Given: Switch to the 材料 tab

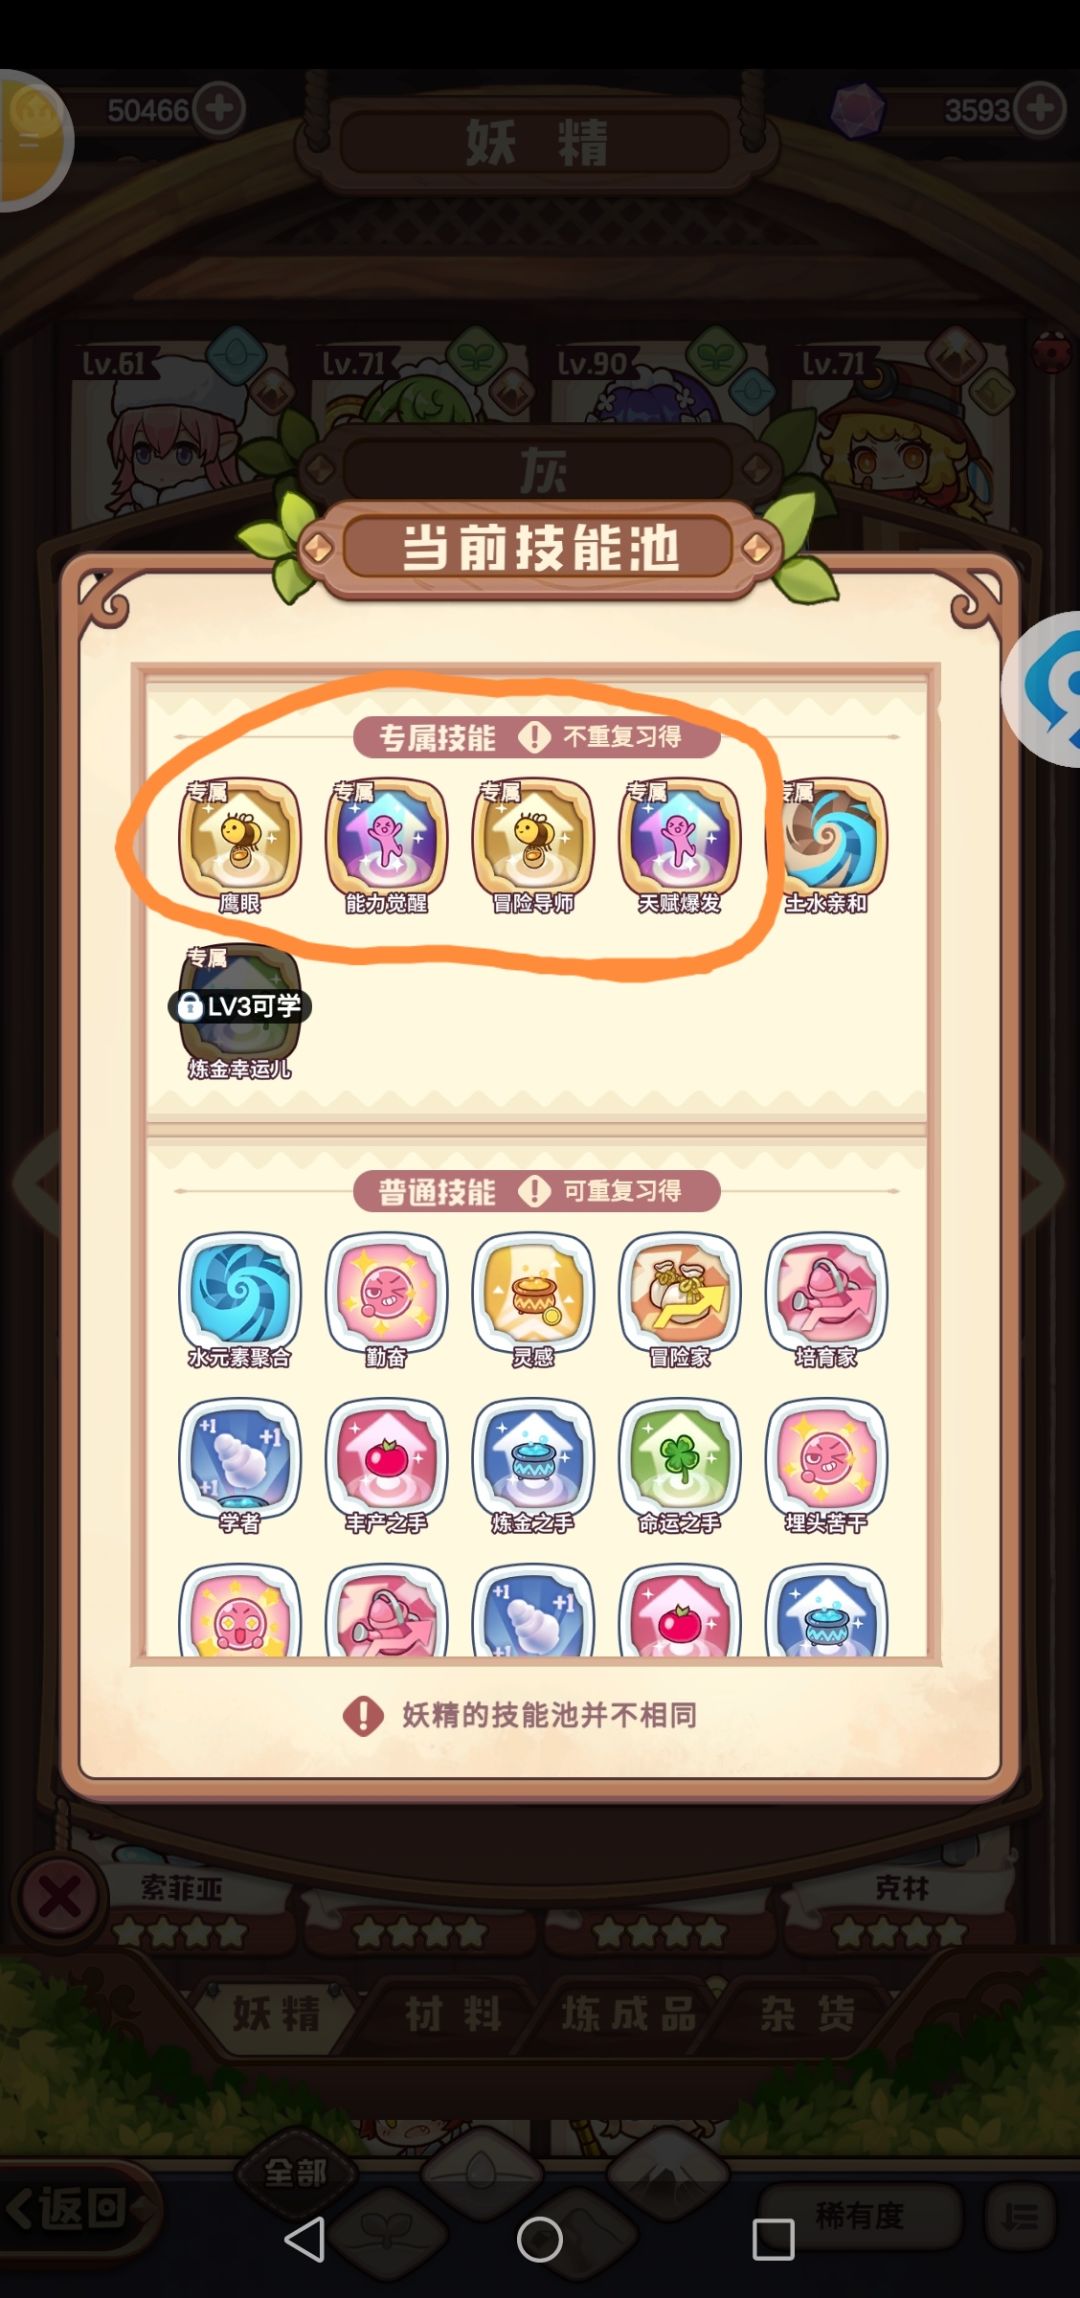Looking at the screenshot, I should click(453, 2013).
